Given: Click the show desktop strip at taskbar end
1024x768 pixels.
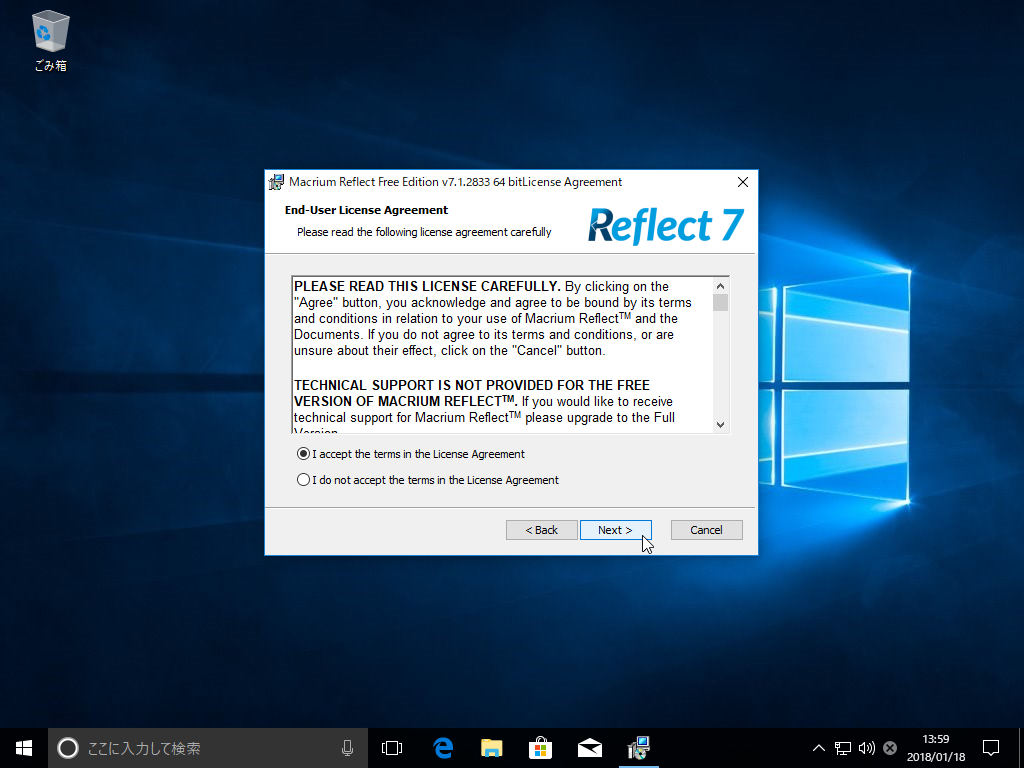Looking at the screenshot, I should point(1021,748).
